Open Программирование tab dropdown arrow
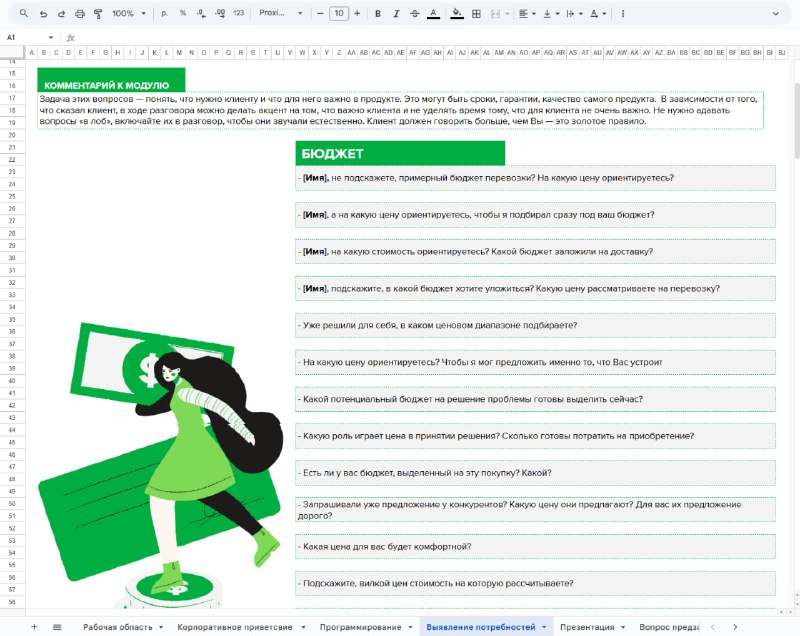The image size is (800, 636). coord(410,627)
